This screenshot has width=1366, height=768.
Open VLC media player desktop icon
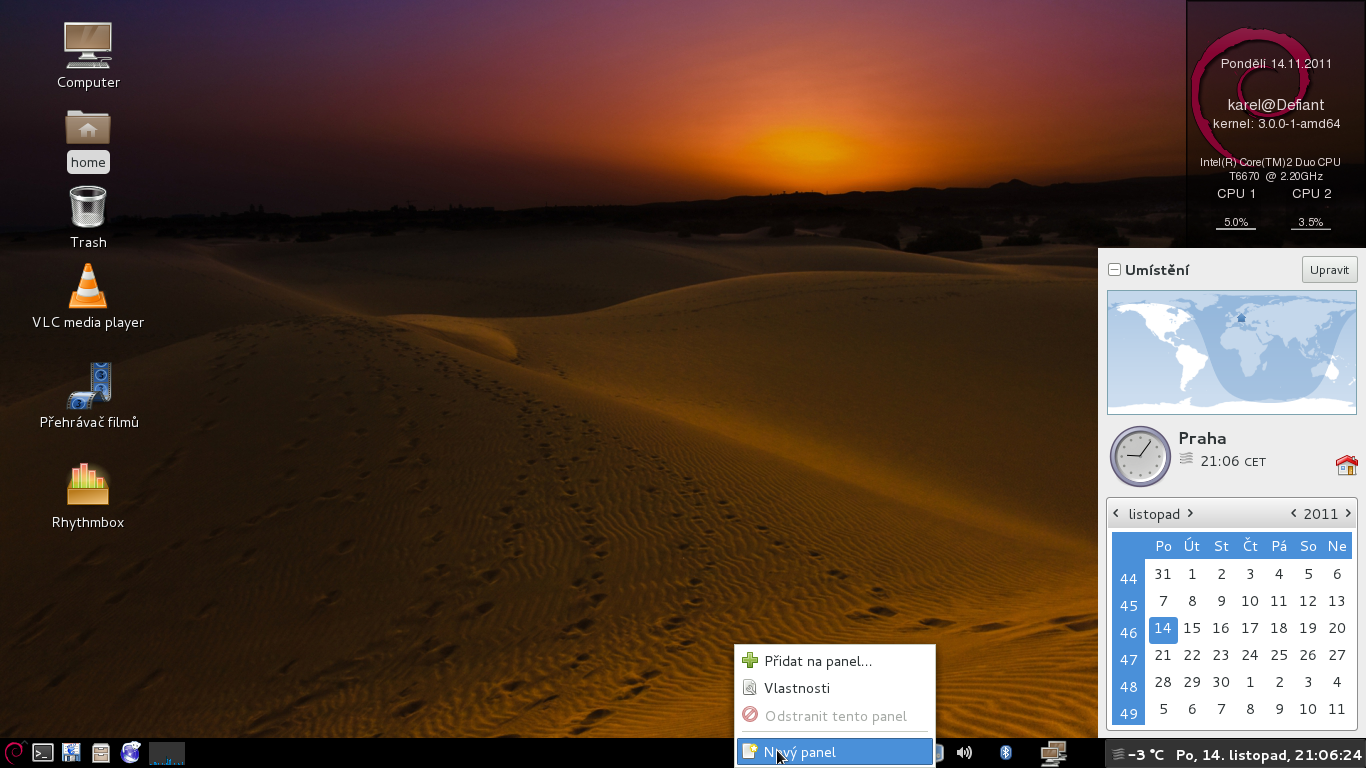[88, 288]
